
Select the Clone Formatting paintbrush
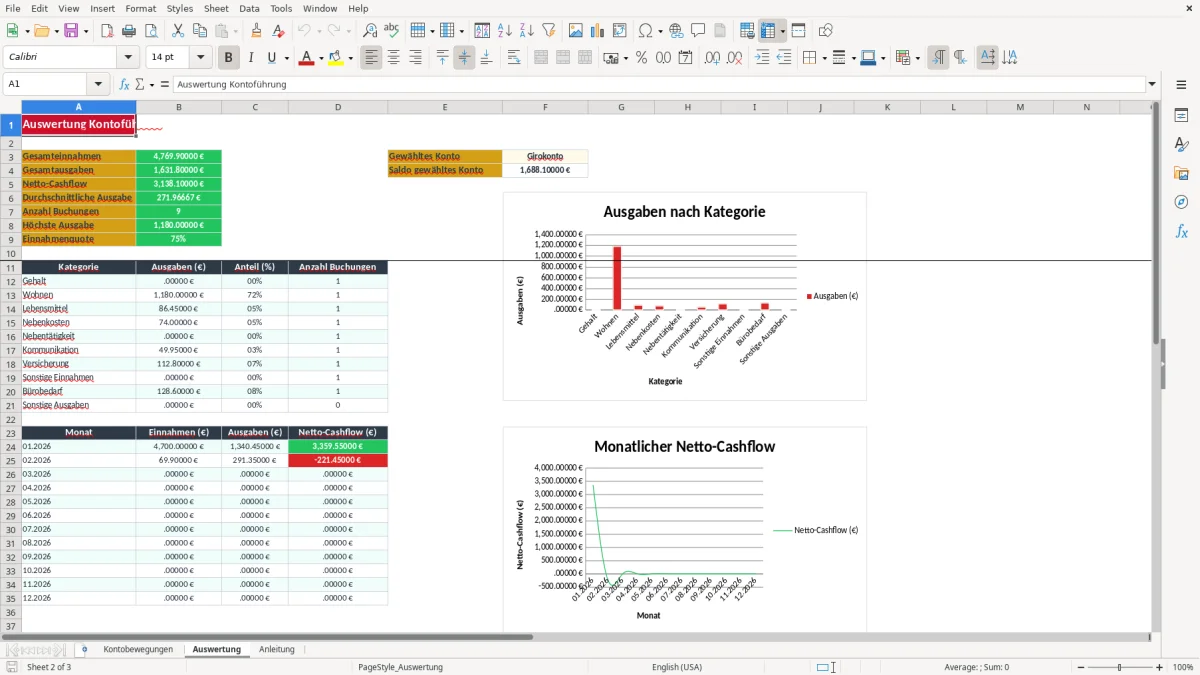pos(256,31)
